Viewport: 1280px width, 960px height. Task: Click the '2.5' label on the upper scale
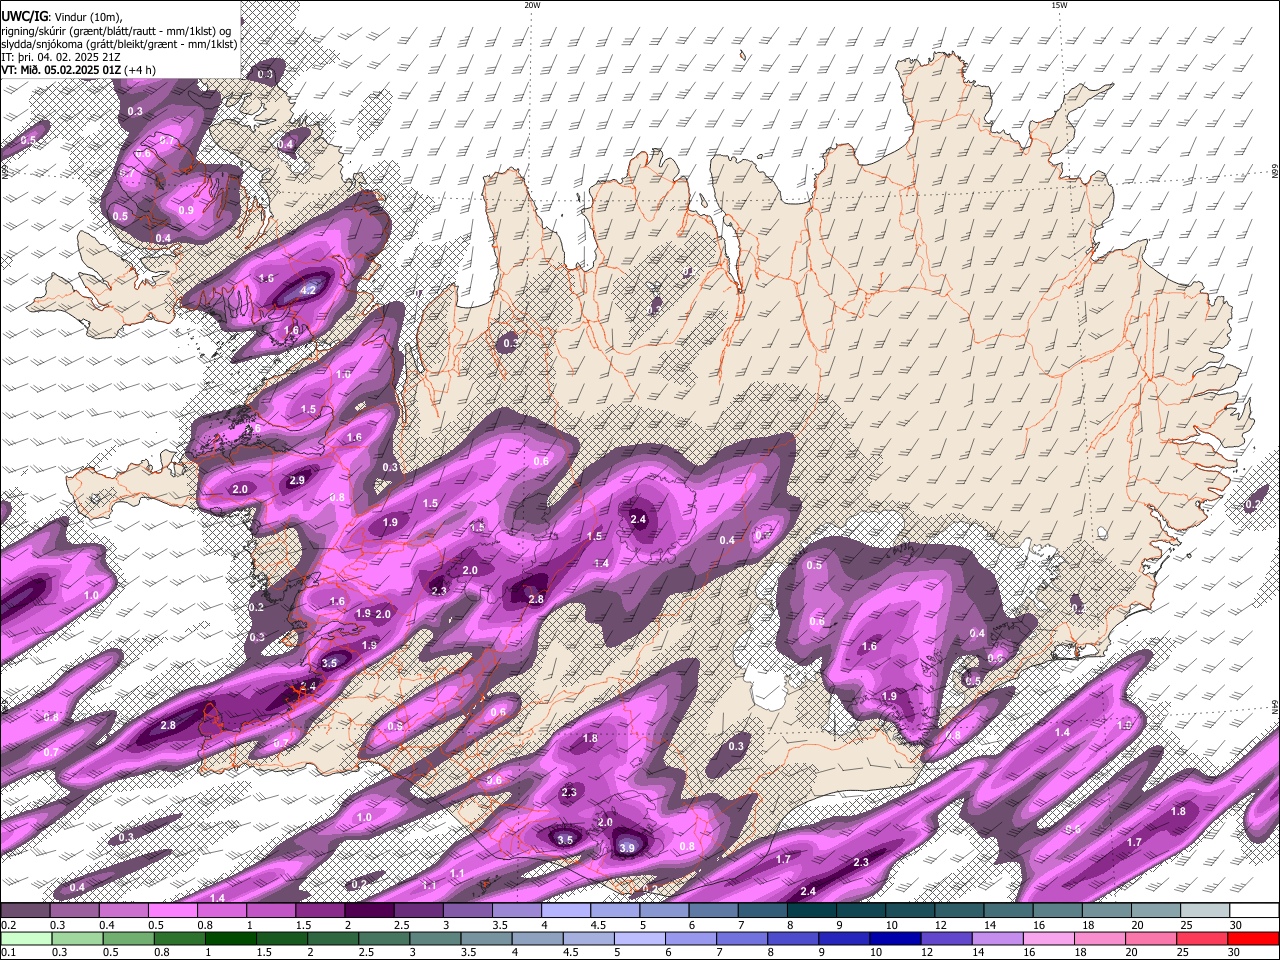[402, 925]
